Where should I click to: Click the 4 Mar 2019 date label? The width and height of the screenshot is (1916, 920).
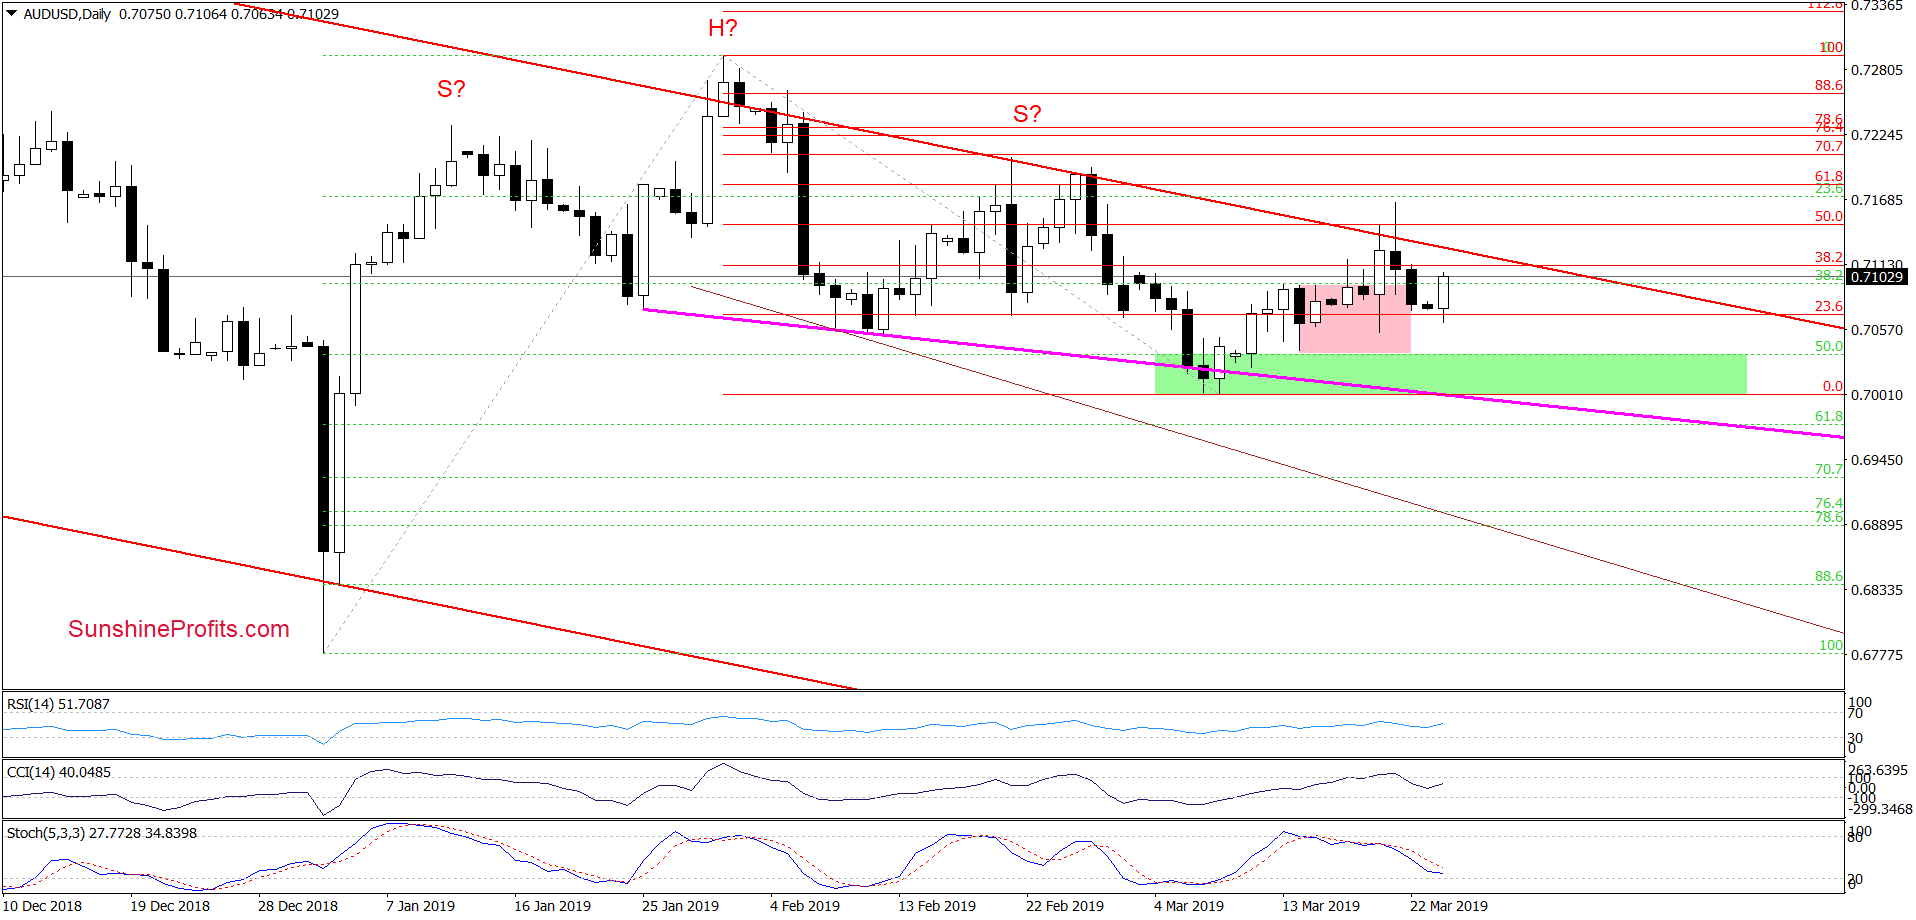click(x=1189, y=906)
